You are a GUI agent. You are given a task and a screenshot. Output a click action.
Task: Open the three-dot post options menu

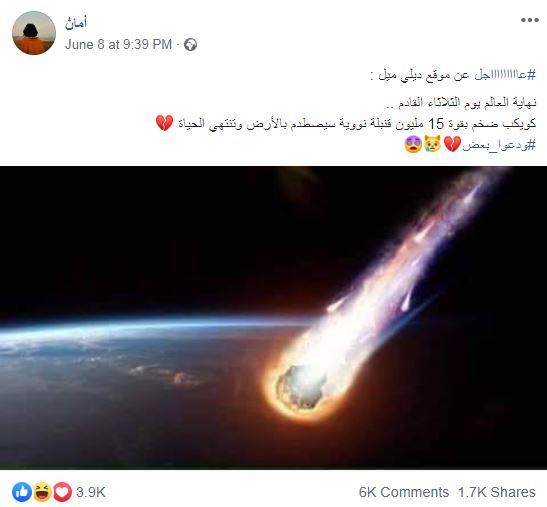click(x=530, y=20)
